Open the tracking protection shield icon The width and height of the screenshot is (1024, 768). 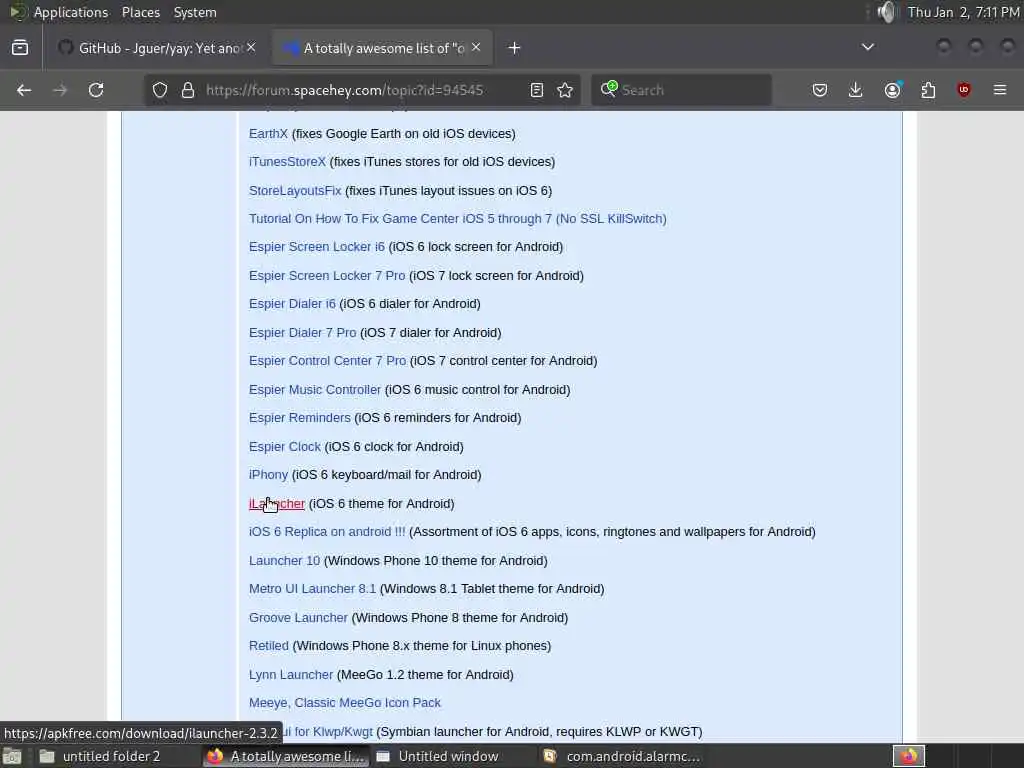tap(160, 90)
